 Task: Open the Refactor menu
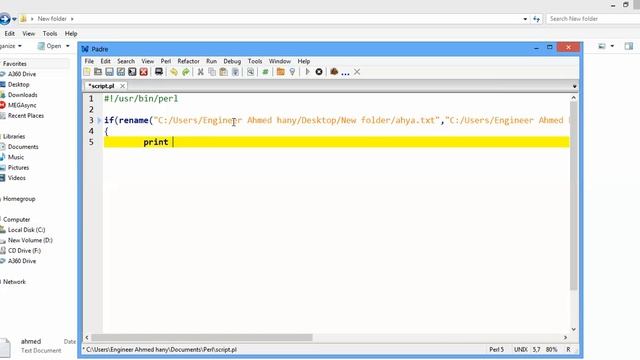(188, 61)
